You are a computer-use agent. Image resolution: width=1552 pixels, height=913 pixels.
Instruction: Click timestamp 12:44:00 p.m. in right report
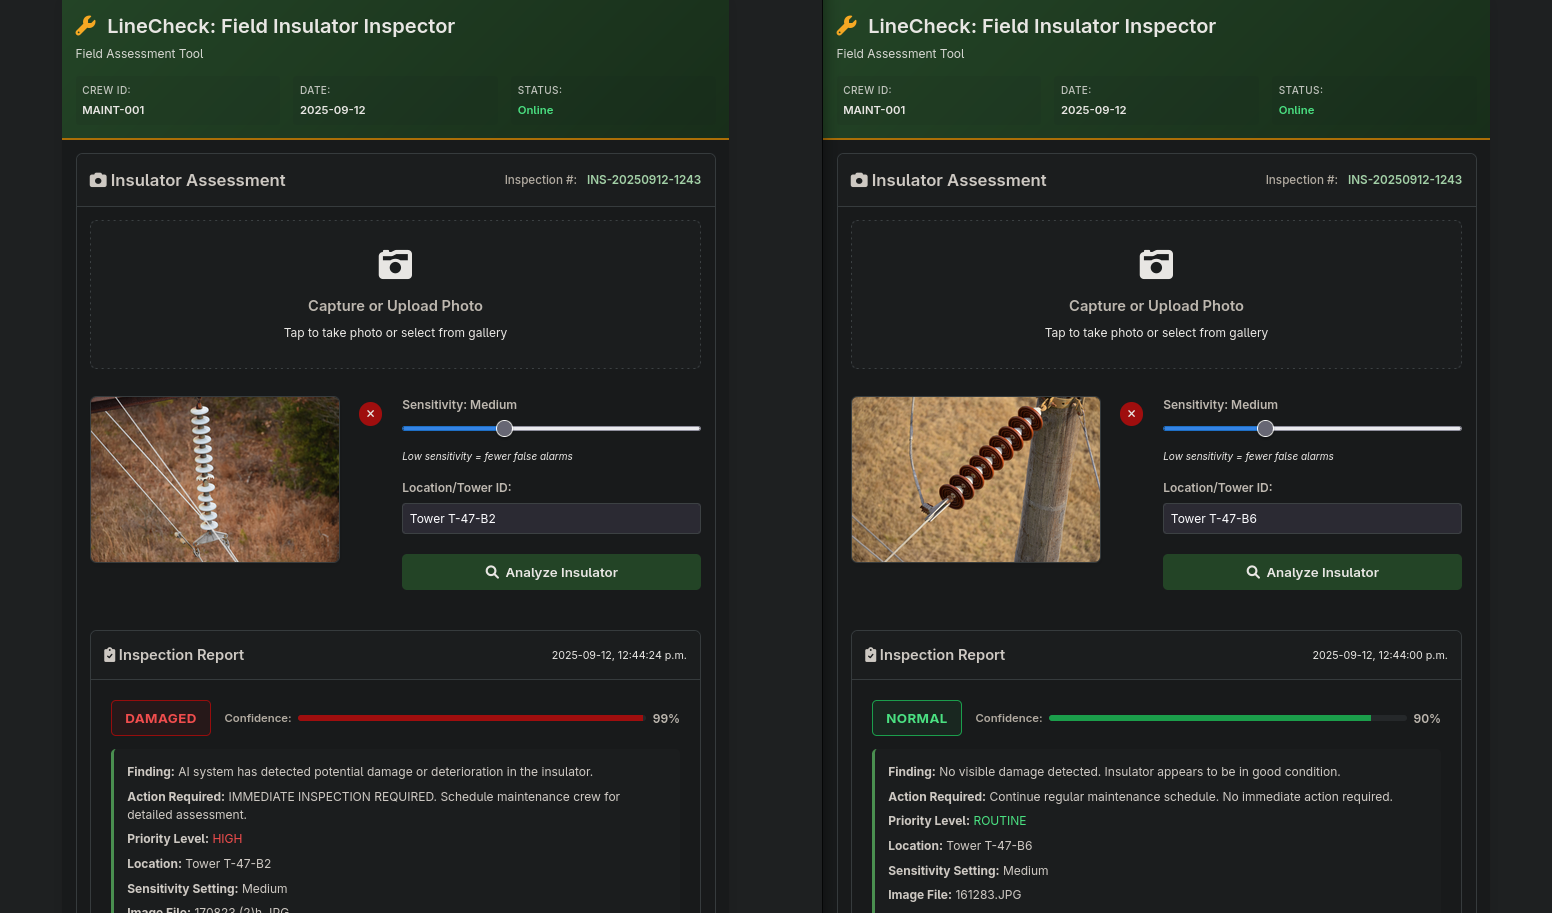click(x=1380, y=655)
